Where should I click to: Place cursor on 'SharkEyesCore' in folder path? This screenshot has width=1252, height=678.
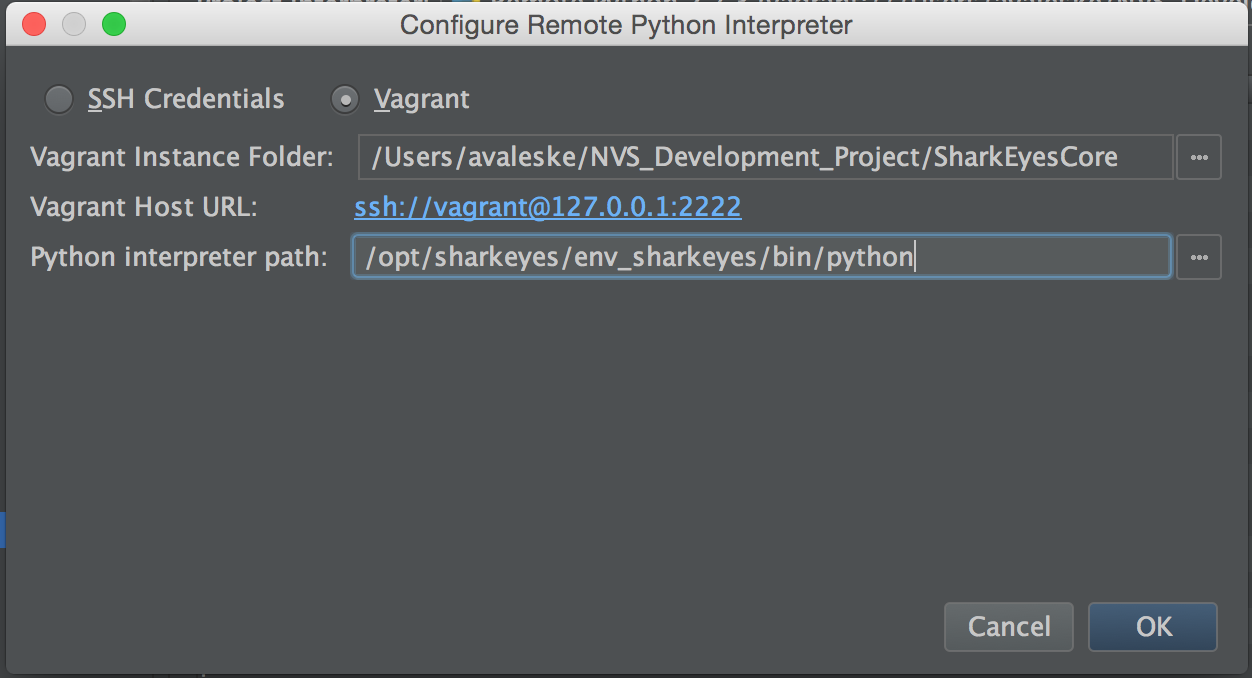(1025, 157)
